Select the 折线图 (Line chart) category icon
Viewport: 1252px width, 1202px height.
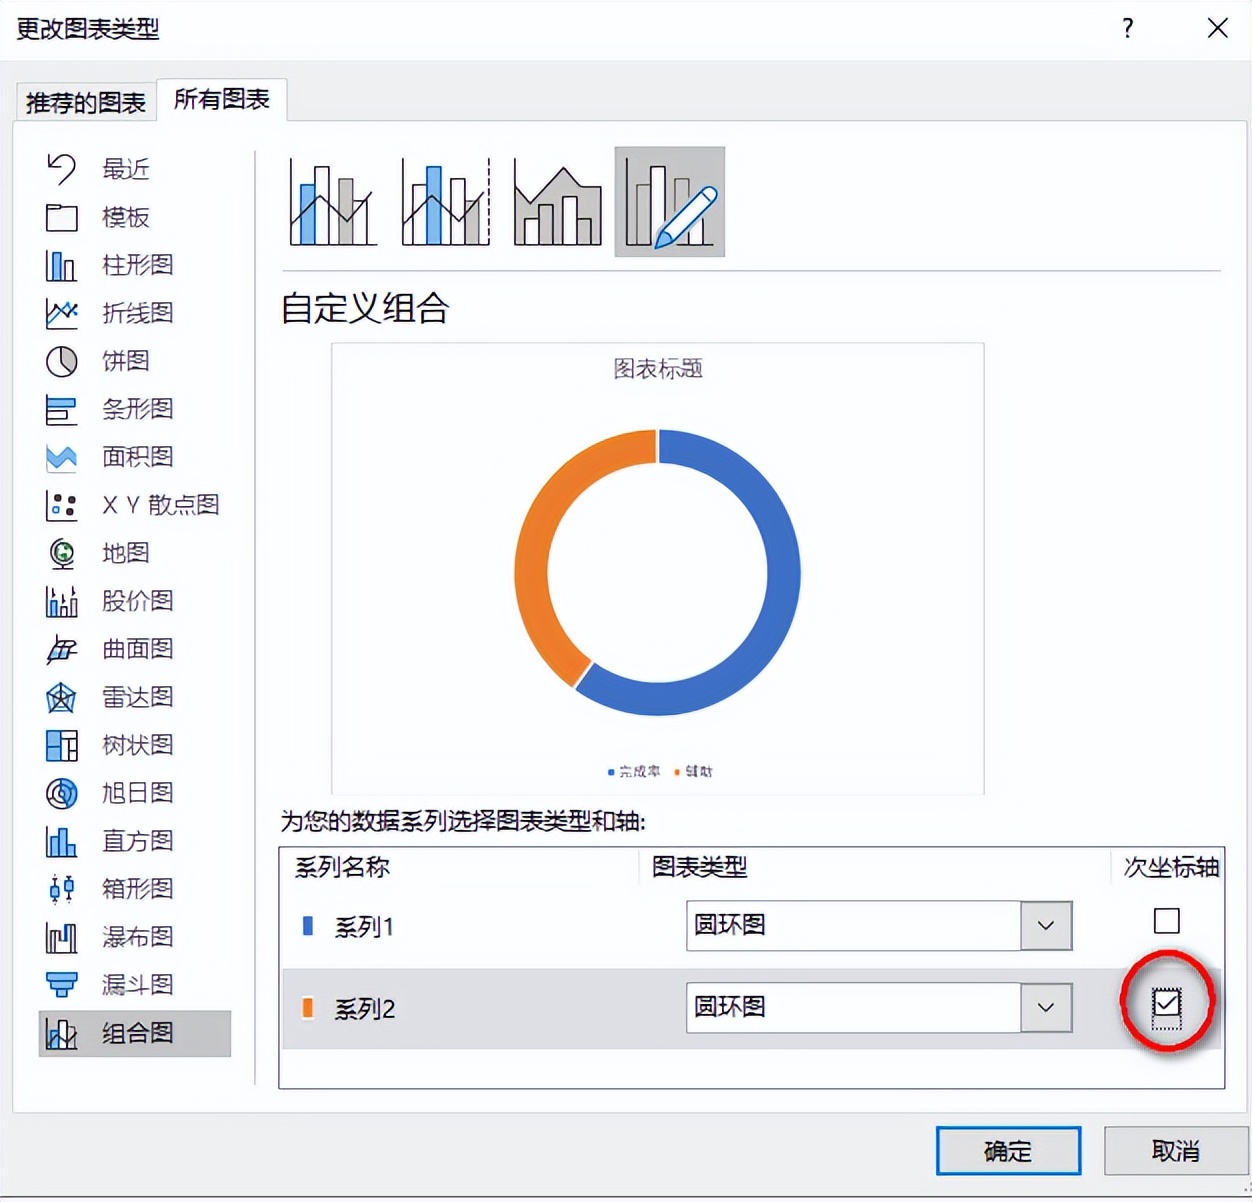click(x=60, y=314)
